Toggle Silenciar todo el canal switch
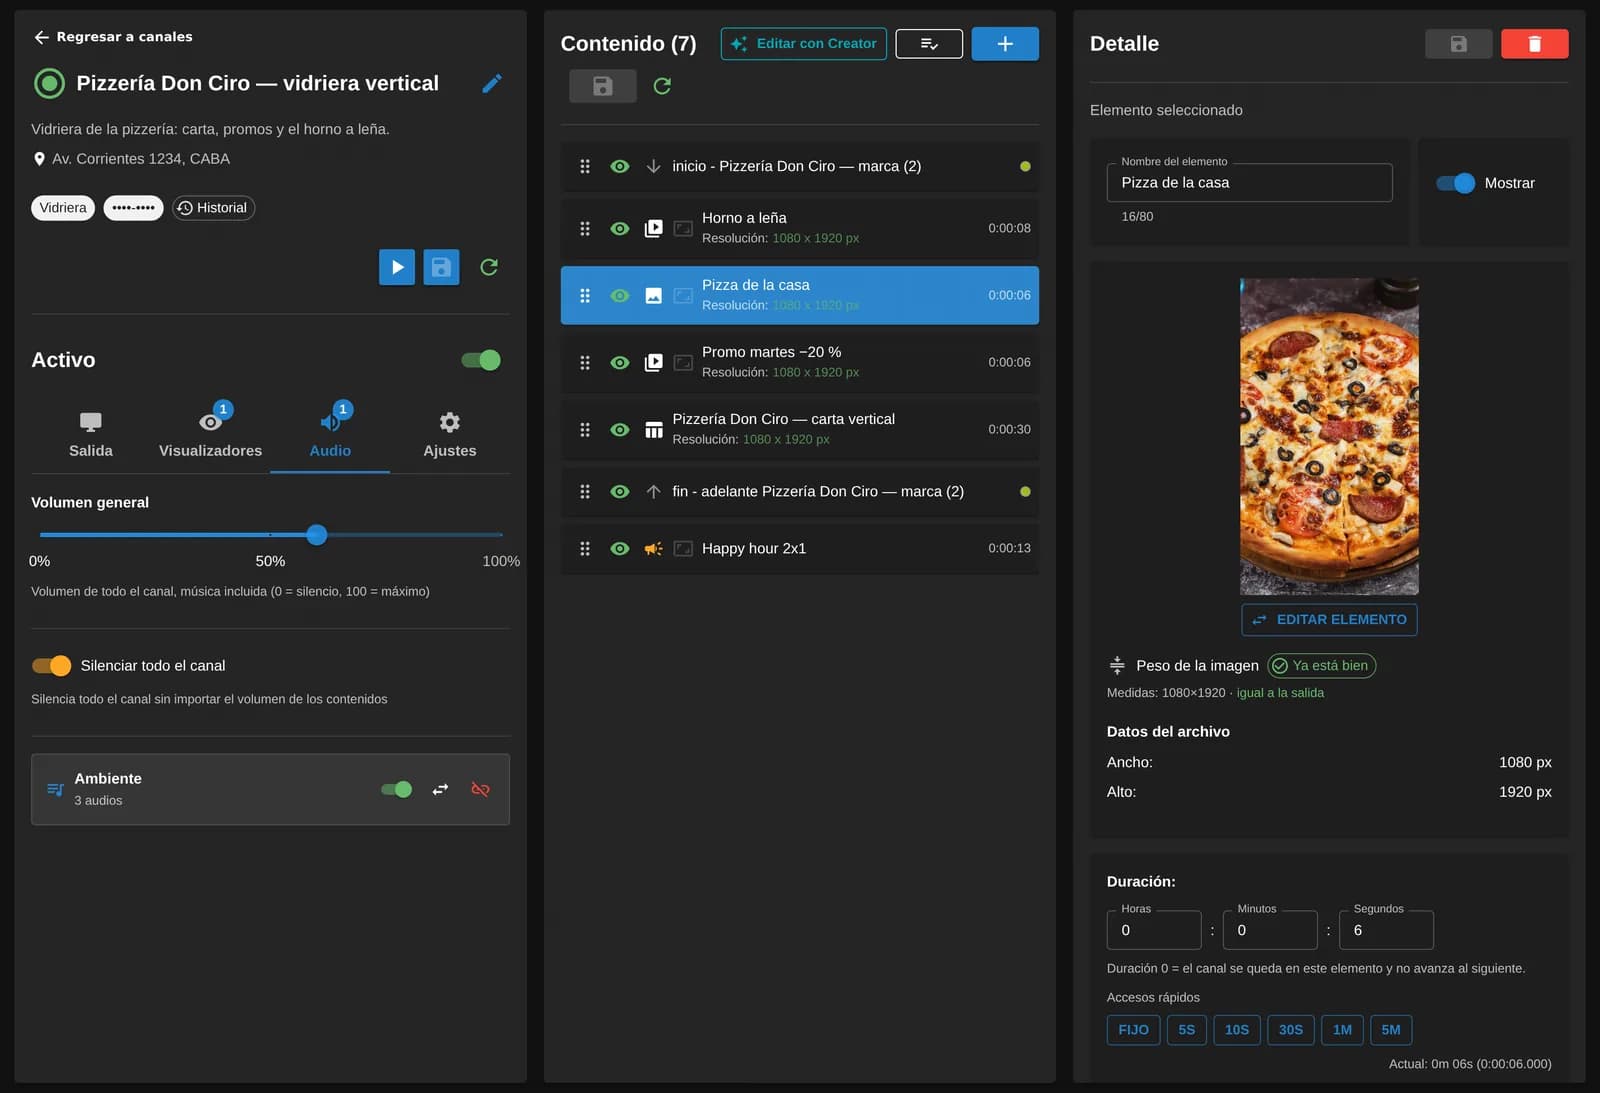 coord(51,665)
